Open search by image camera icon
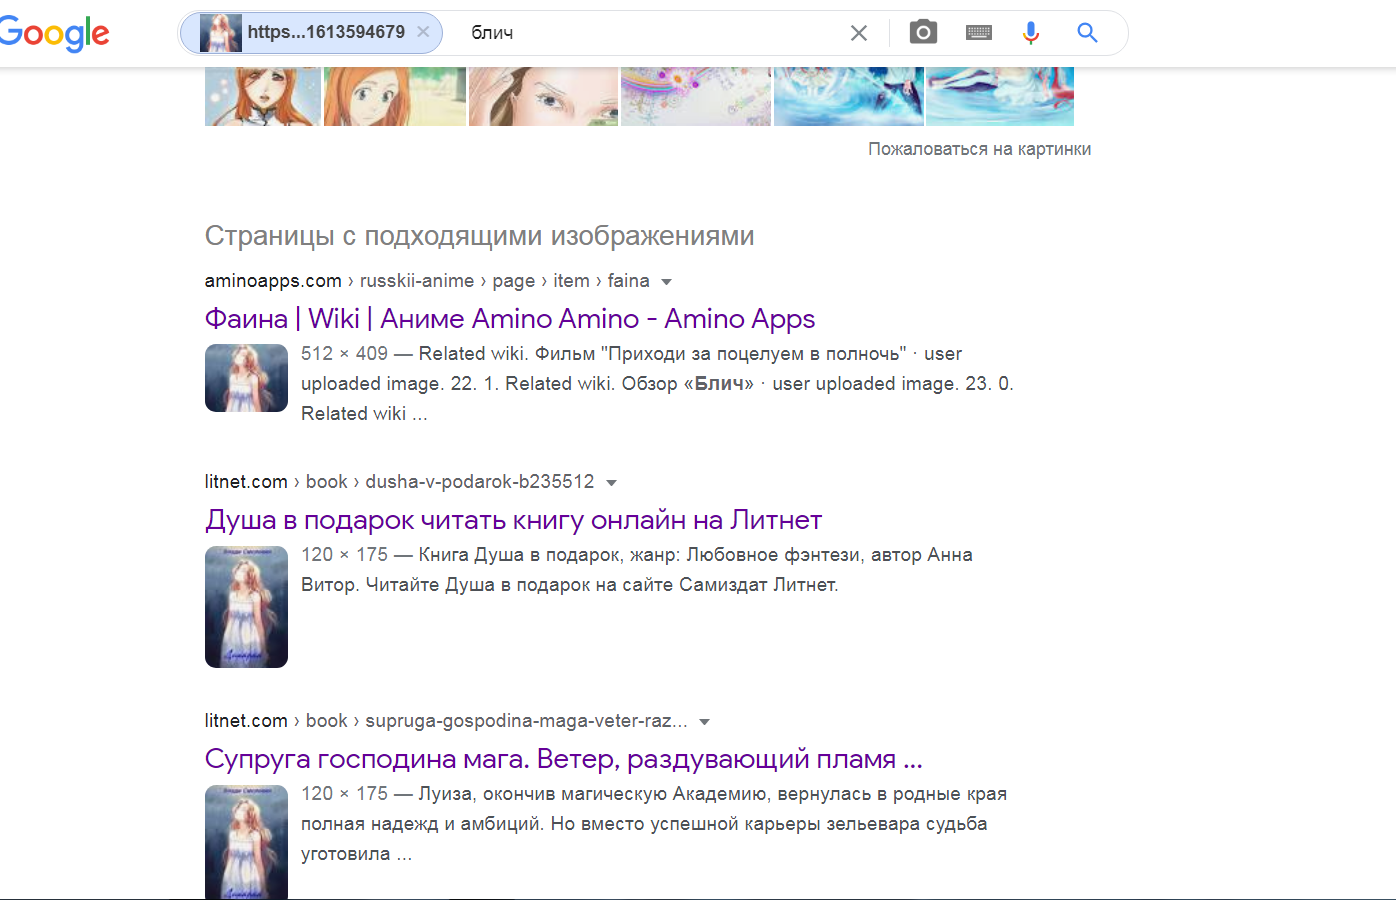 pos(923,33)
